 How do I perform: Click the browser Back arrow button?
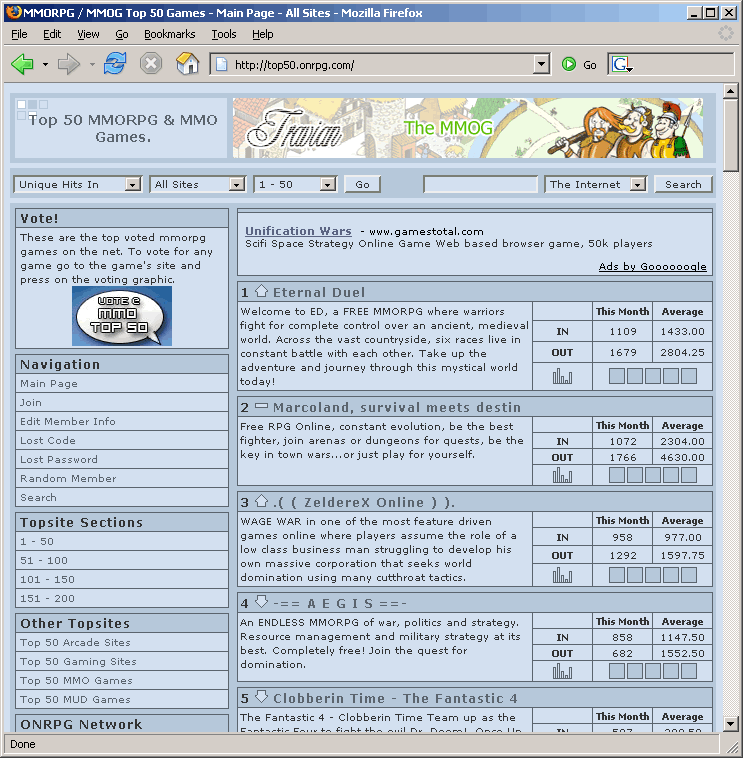pos(22,65)
